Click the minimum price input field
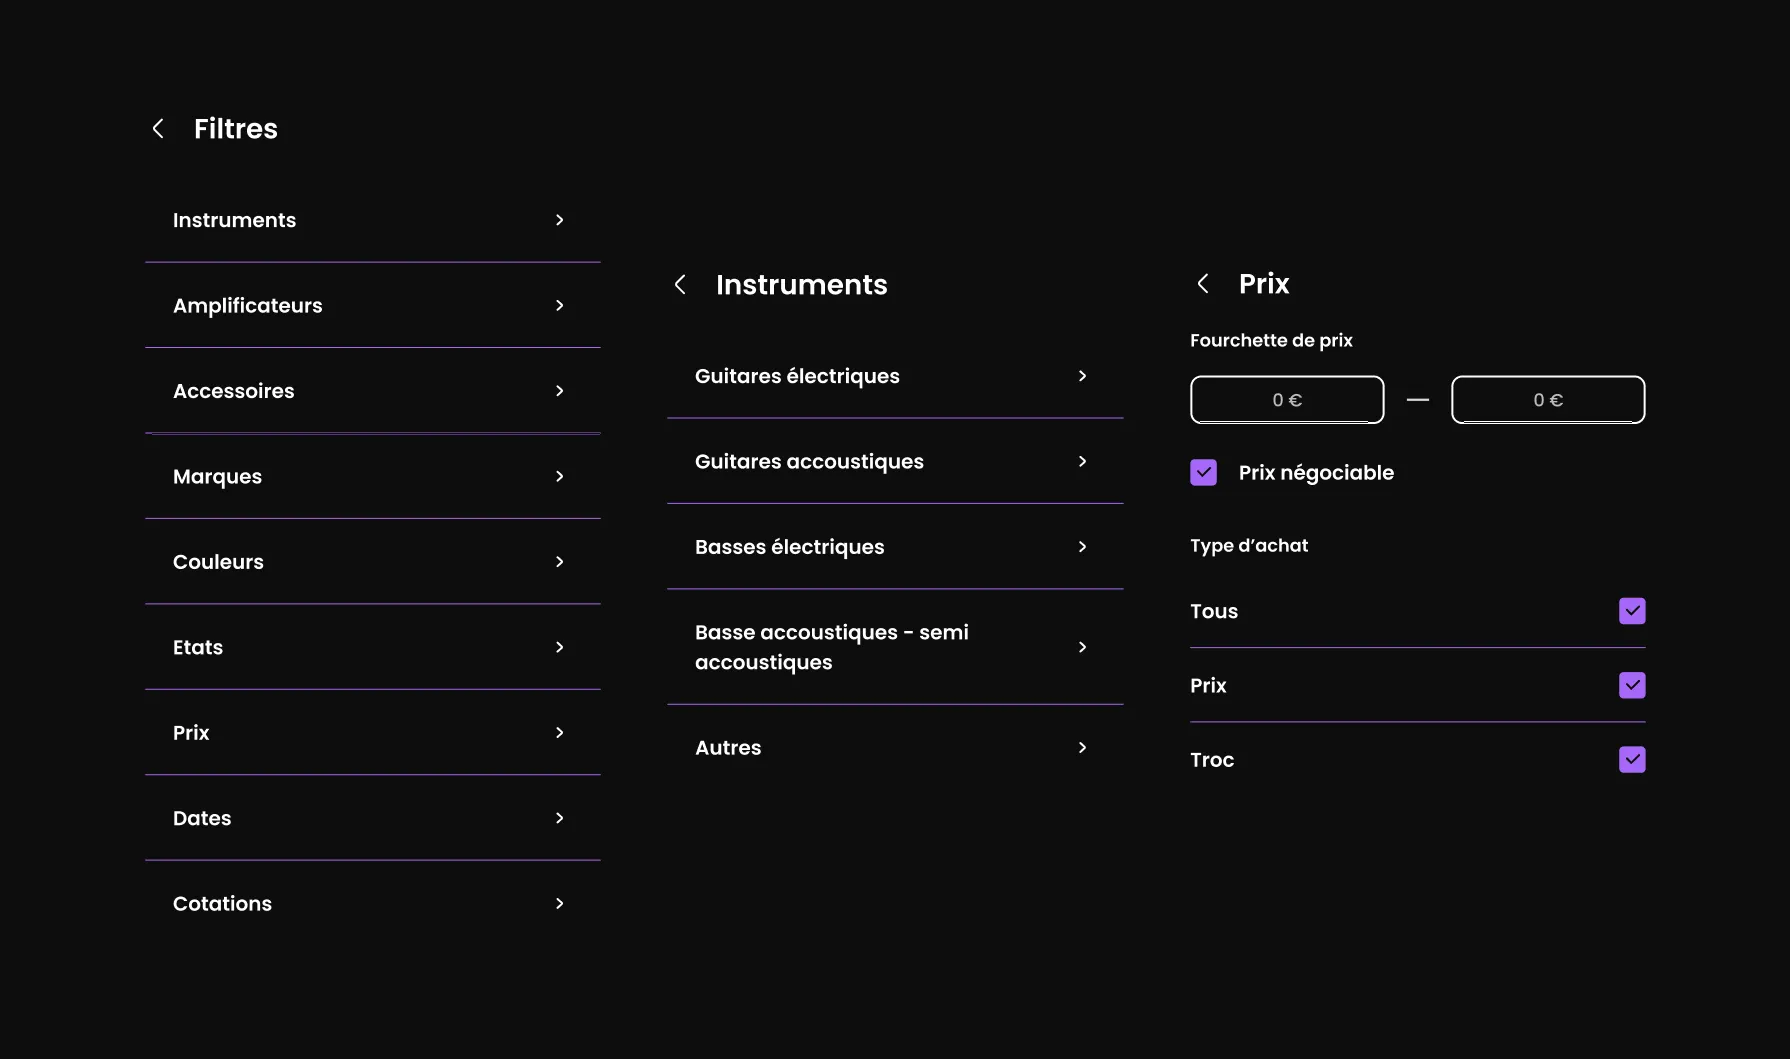 tap(1287, 400)
